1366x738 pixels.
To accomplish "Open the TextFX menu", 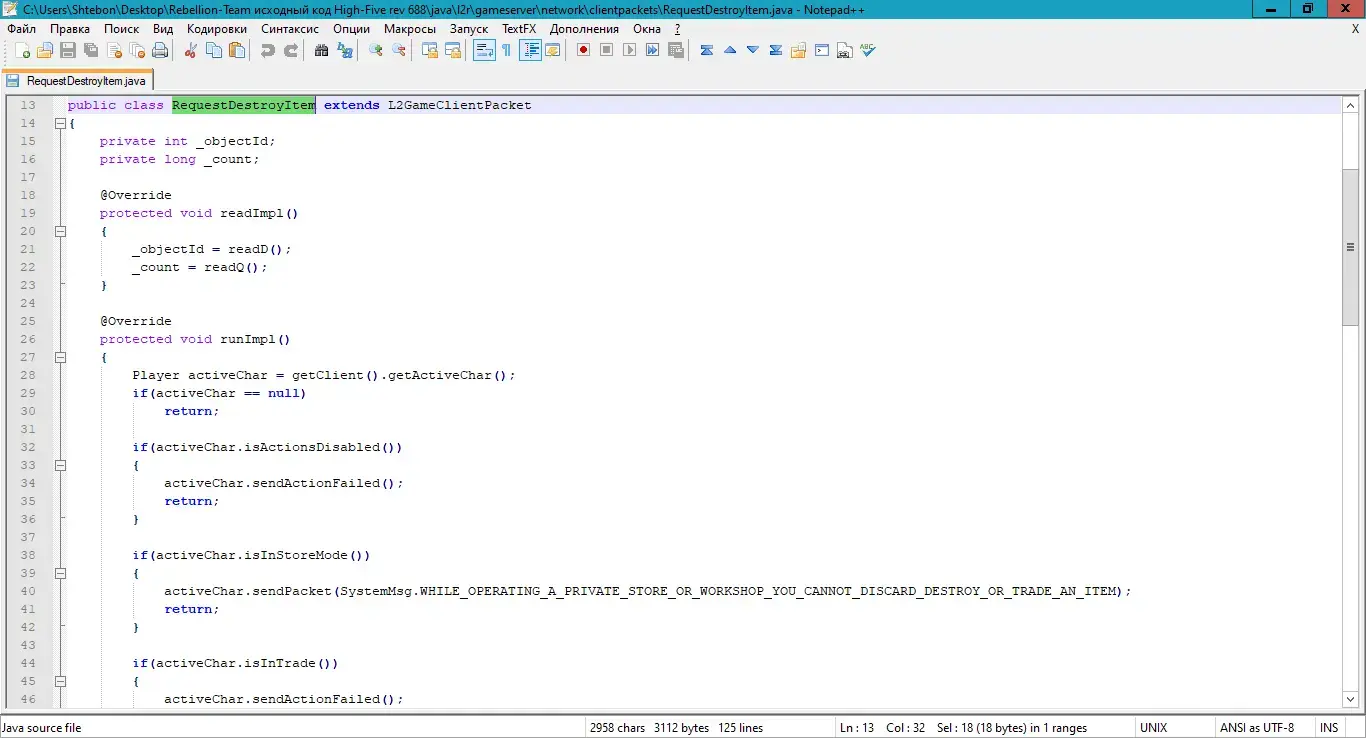I will [519, 29].
